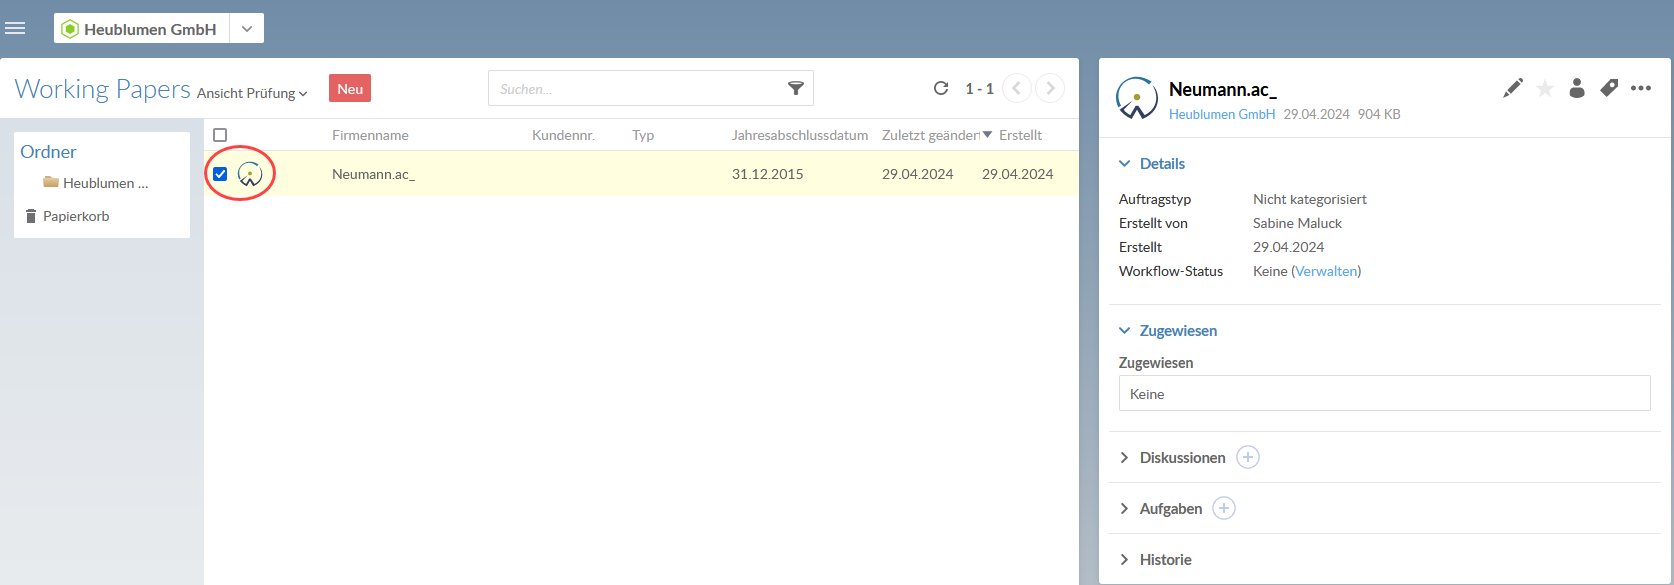Open Heublumen GmbH link in details header
The width and height of the screenshot is (1674, 585).
(1222, 114)
